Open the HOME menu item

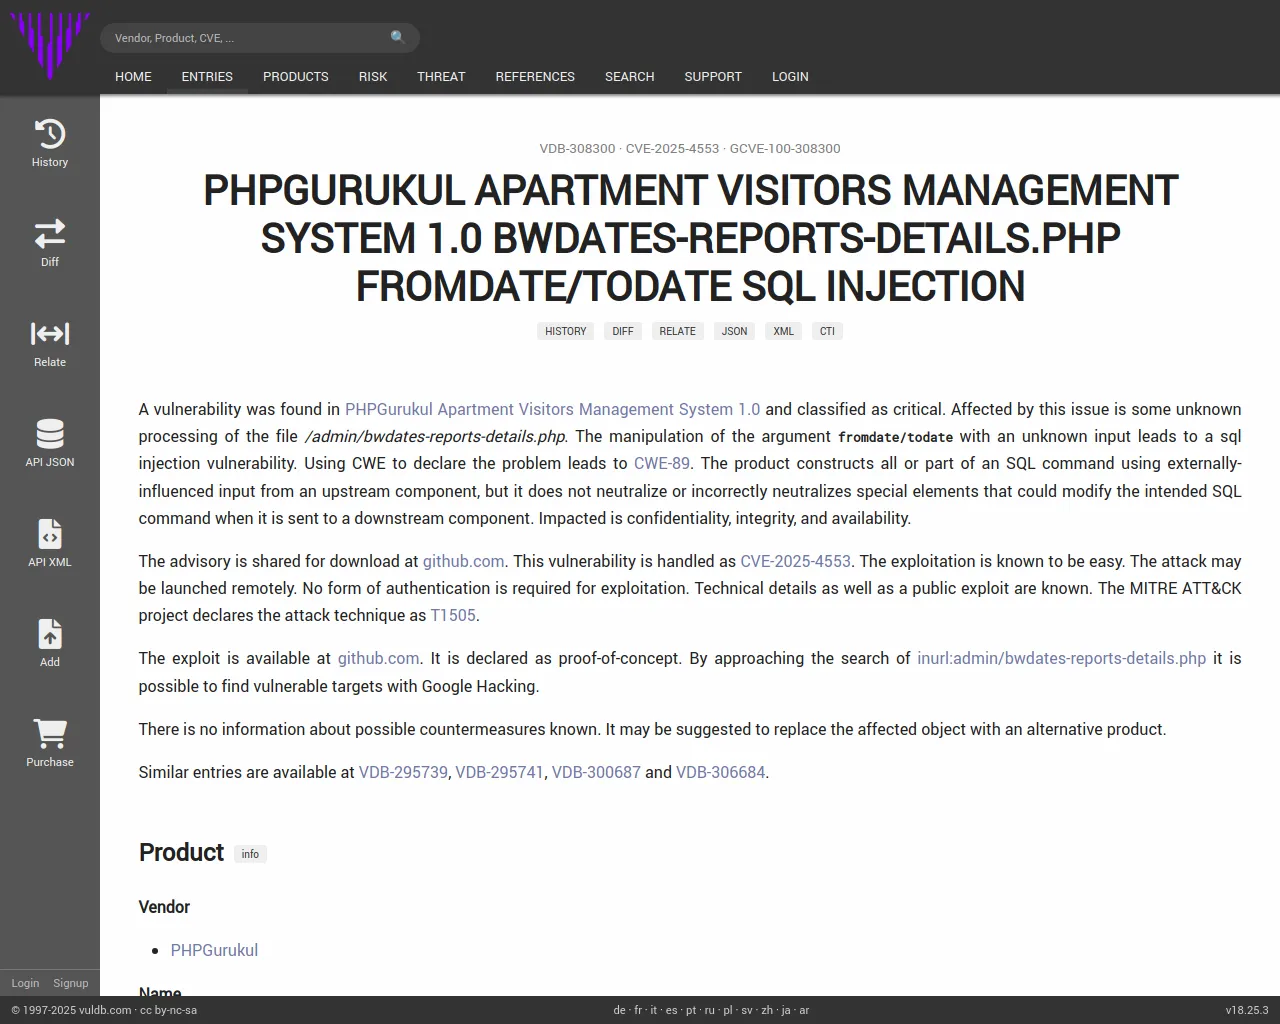click(133, 76)
